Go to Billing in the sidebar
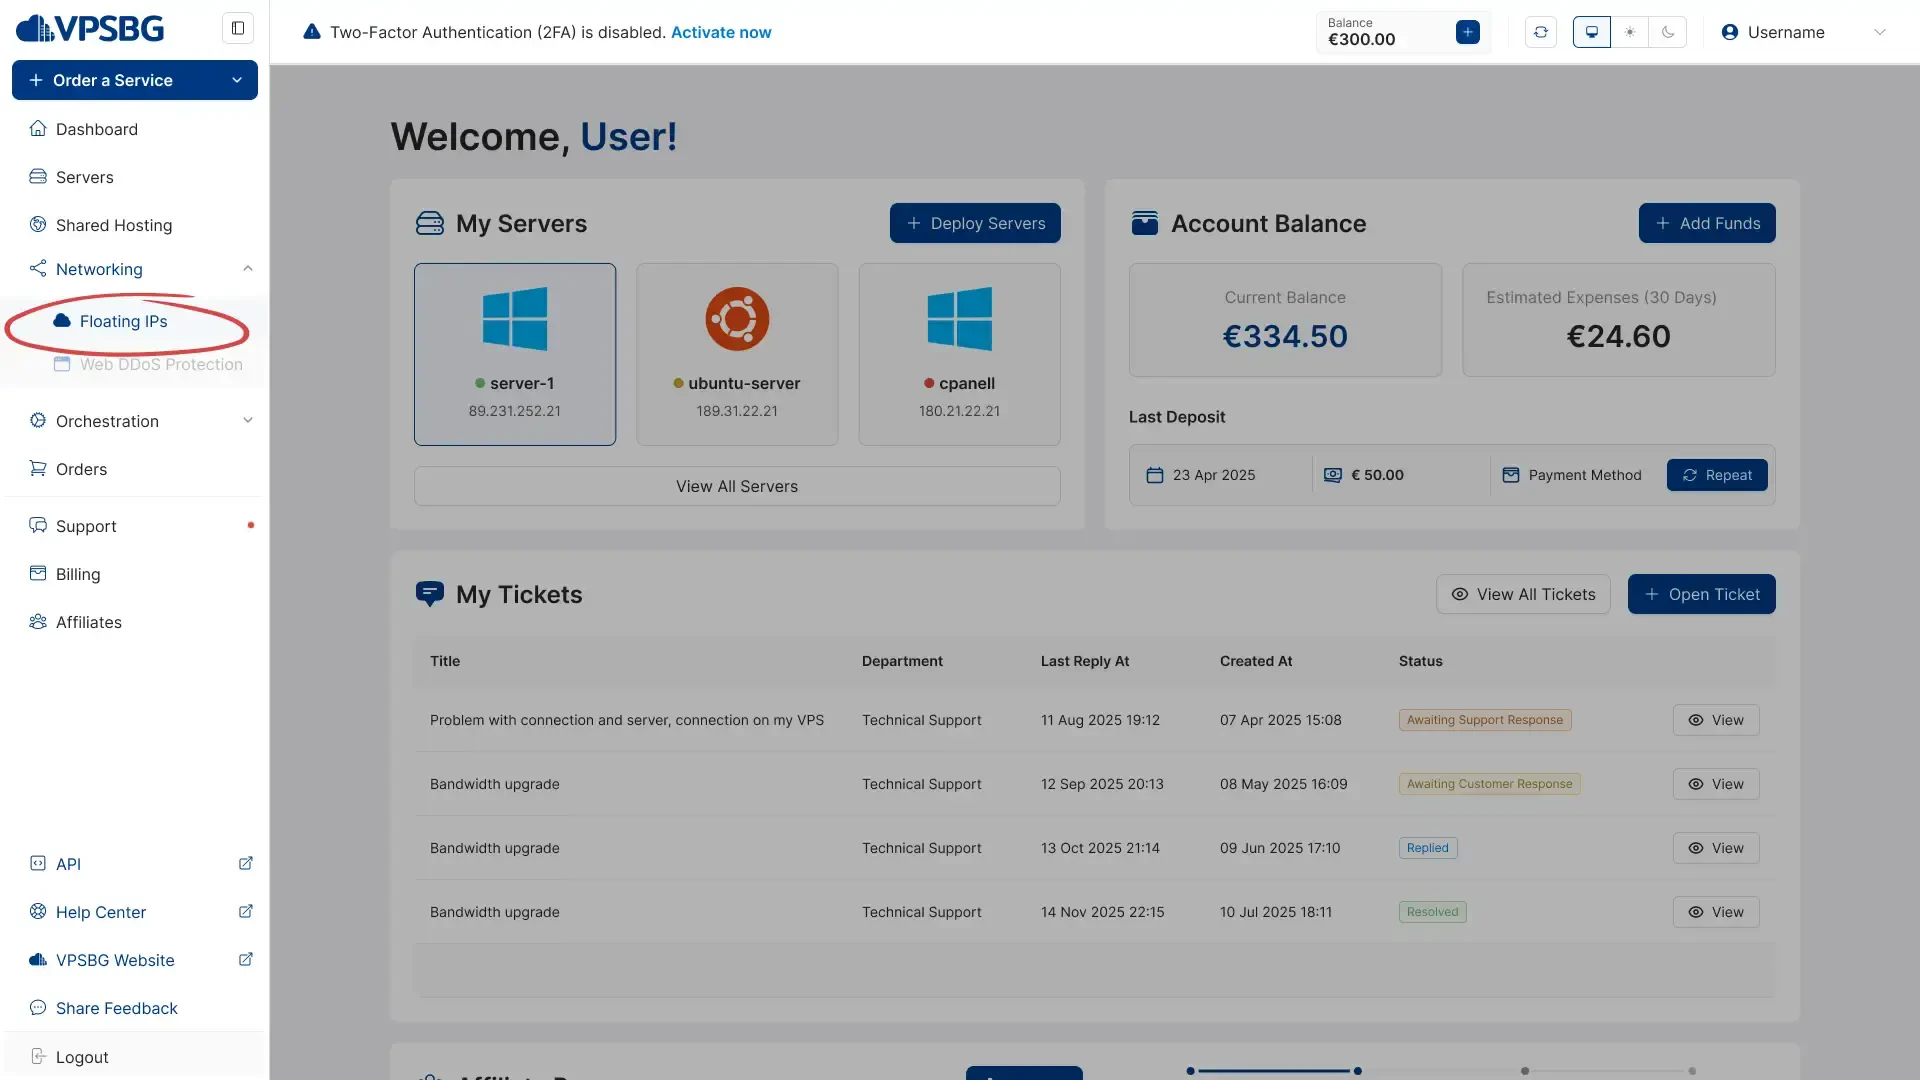Viewport: 1920px width, 1080px height. [78, 574]
